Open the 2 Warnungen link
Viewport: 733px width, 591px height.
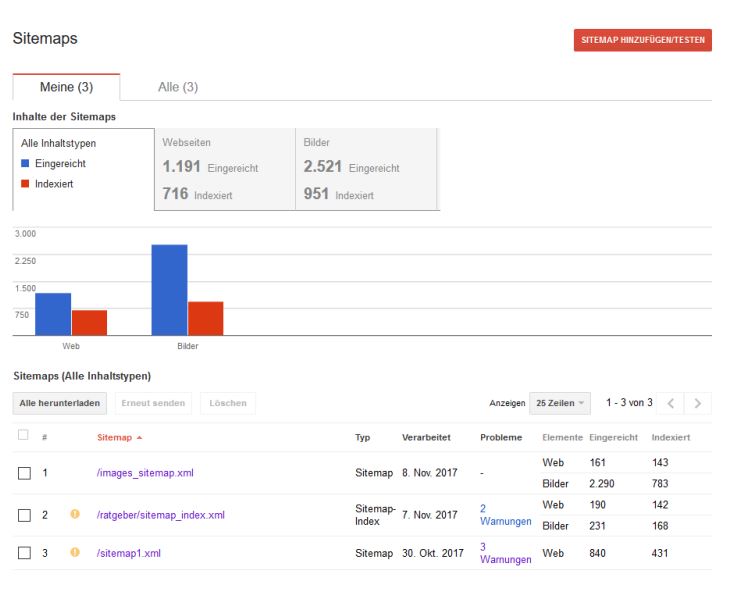click(x=505, y=515)
